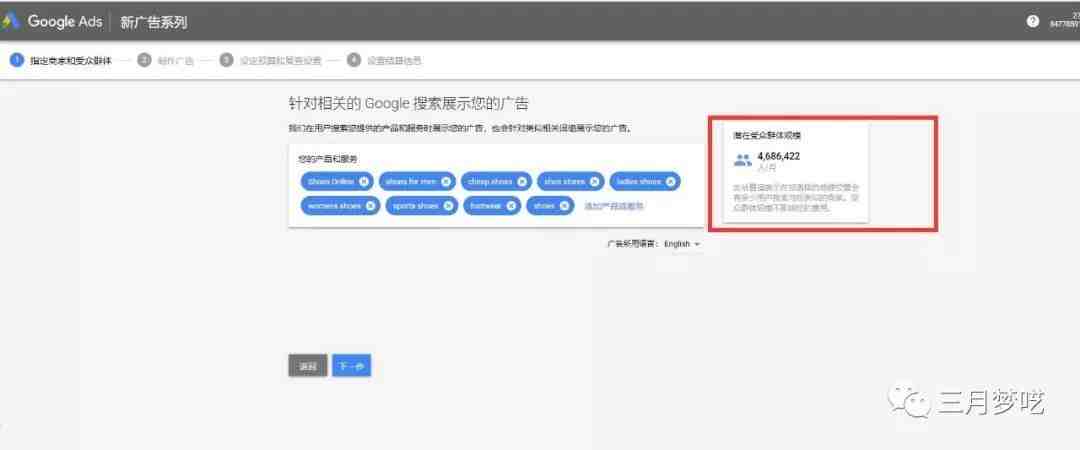Open the ad language English dropdown
The height and width of the screenshot is (450, 1080).
coord(682,244)
